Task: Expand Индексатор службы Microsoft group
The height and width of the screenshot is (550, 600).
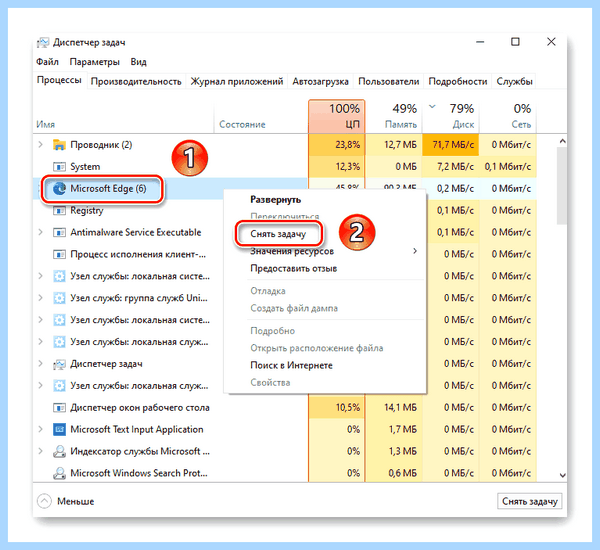Action: [x=41, y=451]
